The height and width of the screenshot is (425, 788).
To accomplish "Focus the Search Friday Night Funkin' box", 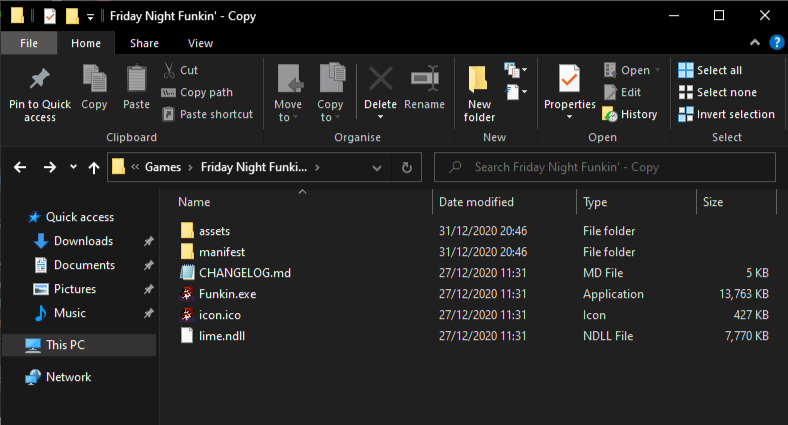I will pos(605,167).
